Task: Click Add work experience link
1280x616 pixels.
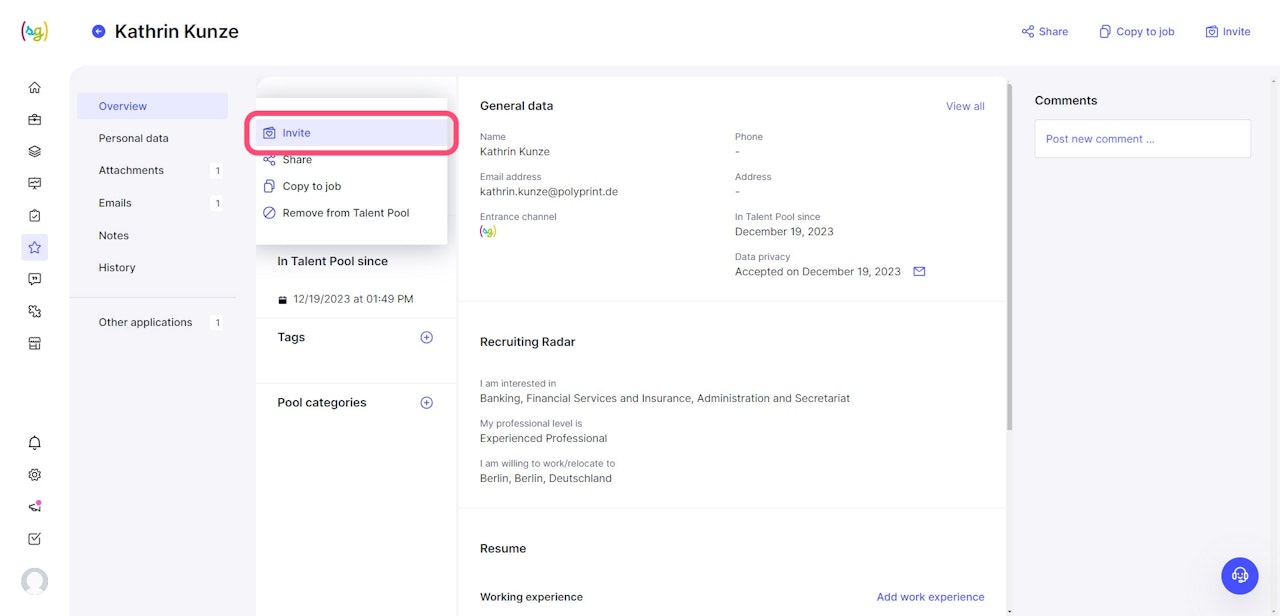Action: pyautogui.click(x=930, y=597)
